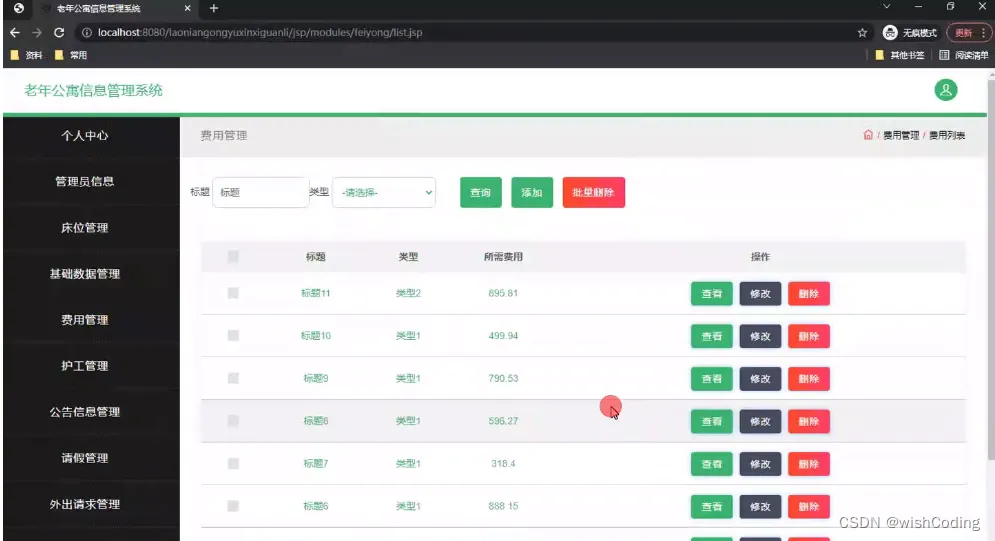
Task: Check the checkbox for 标题11 row
Action: [233, 293]
